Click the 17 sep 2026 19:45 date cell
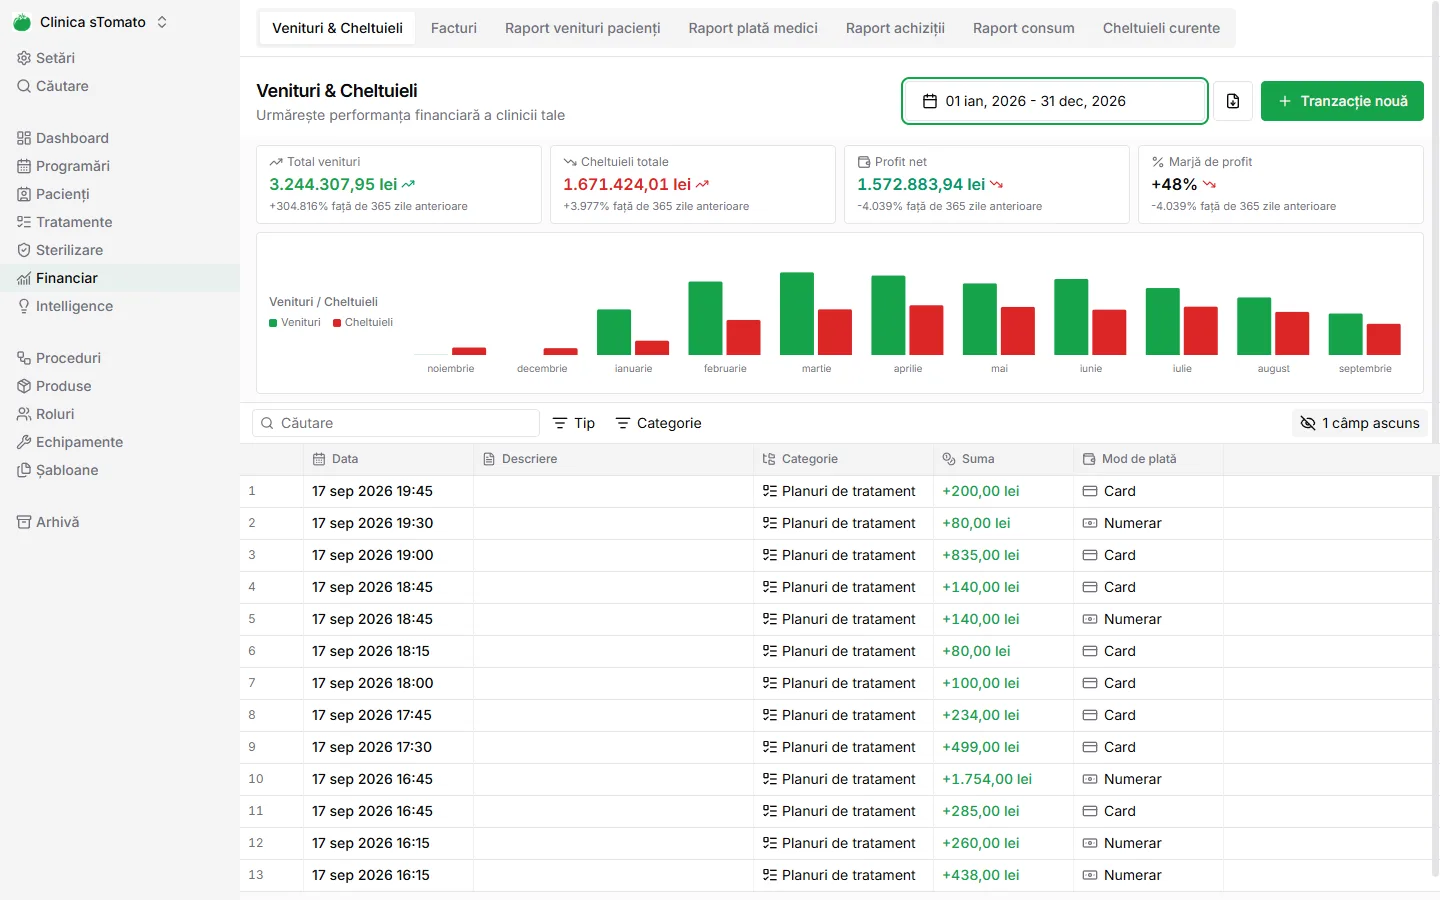The image size is (1440, 900). [388, 491]
